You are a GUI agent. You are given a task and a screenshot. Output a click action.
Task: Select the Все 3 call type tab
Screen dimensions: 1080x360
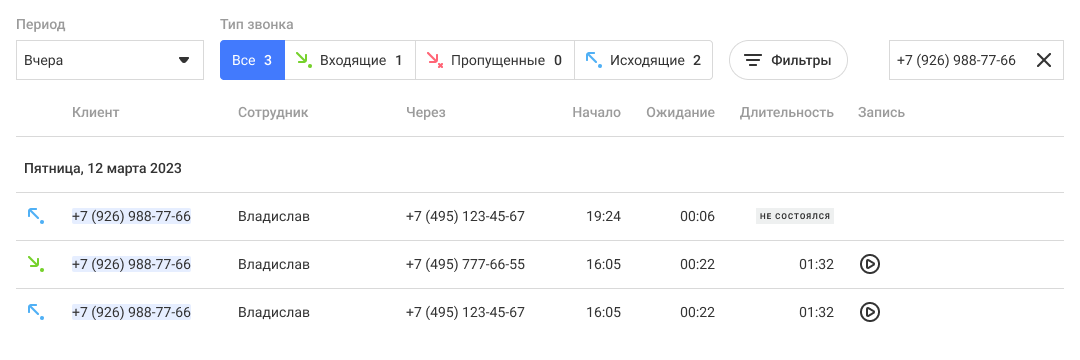[x=252, y=61]
